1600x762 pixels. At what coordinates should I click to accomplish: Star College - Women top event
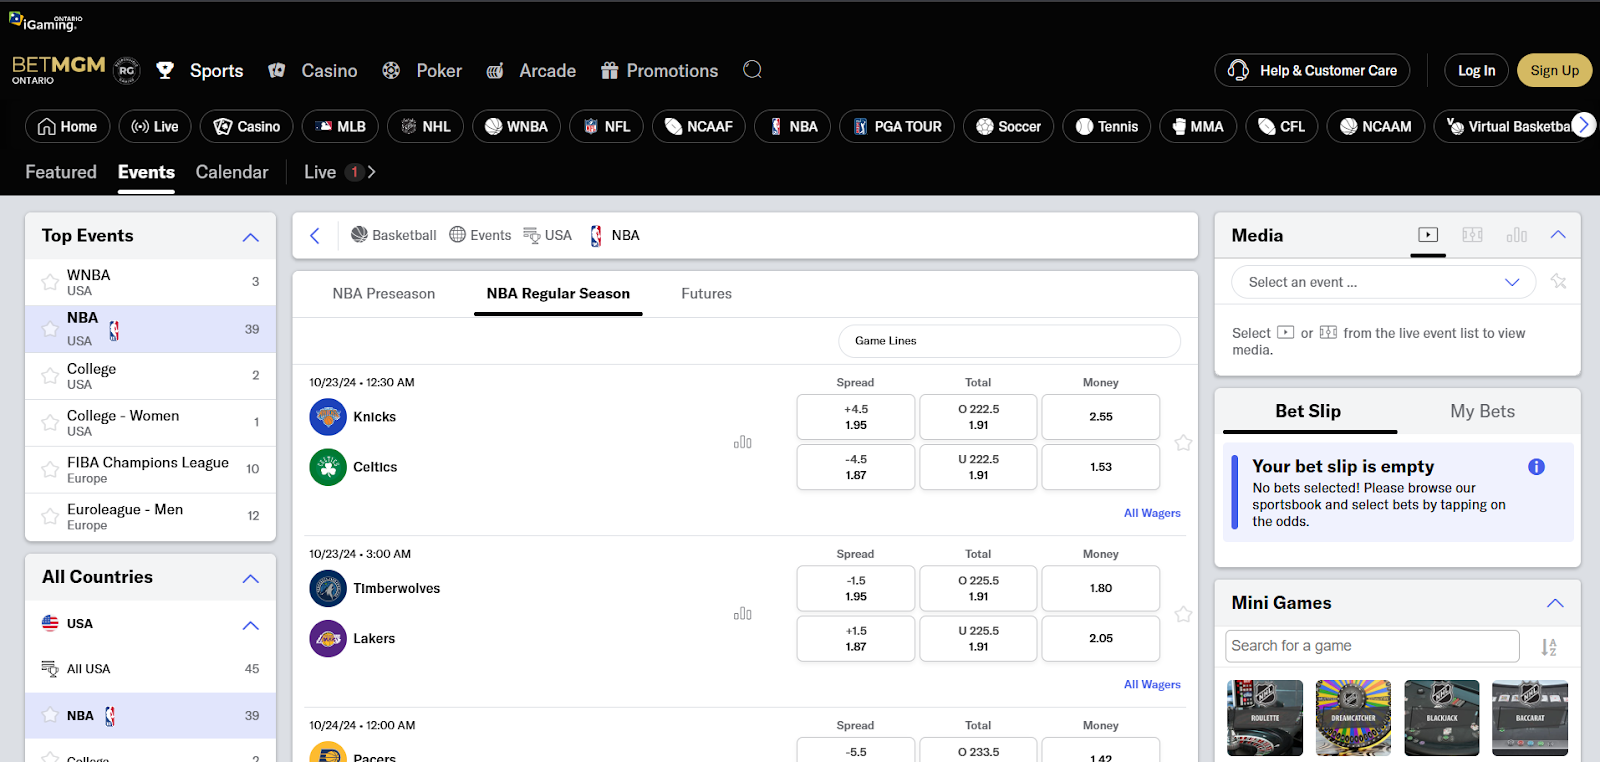pos(49,423)
